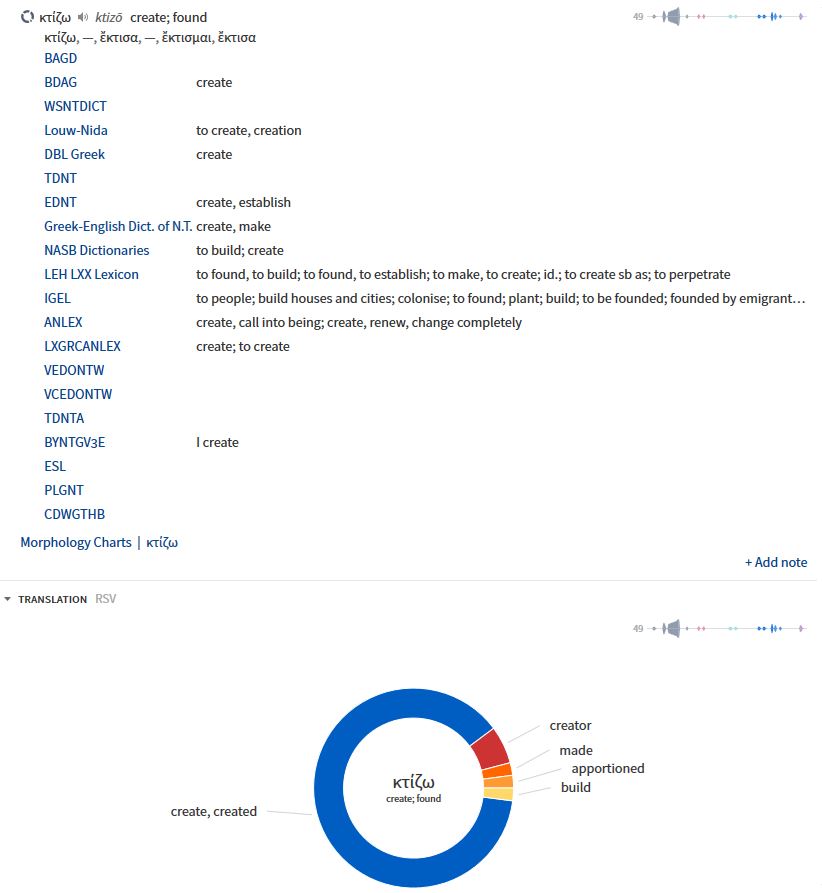Viewport: 822px width, 893px height.
Task: Play the κτίζω pronunciation audio
Action: point(82,17)
